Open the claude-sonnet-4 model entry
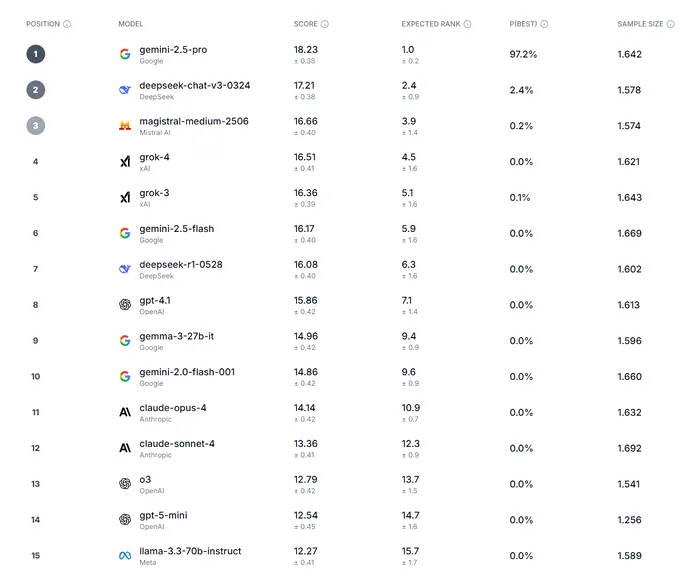This screenshot has width=700, height=572. 177,444
